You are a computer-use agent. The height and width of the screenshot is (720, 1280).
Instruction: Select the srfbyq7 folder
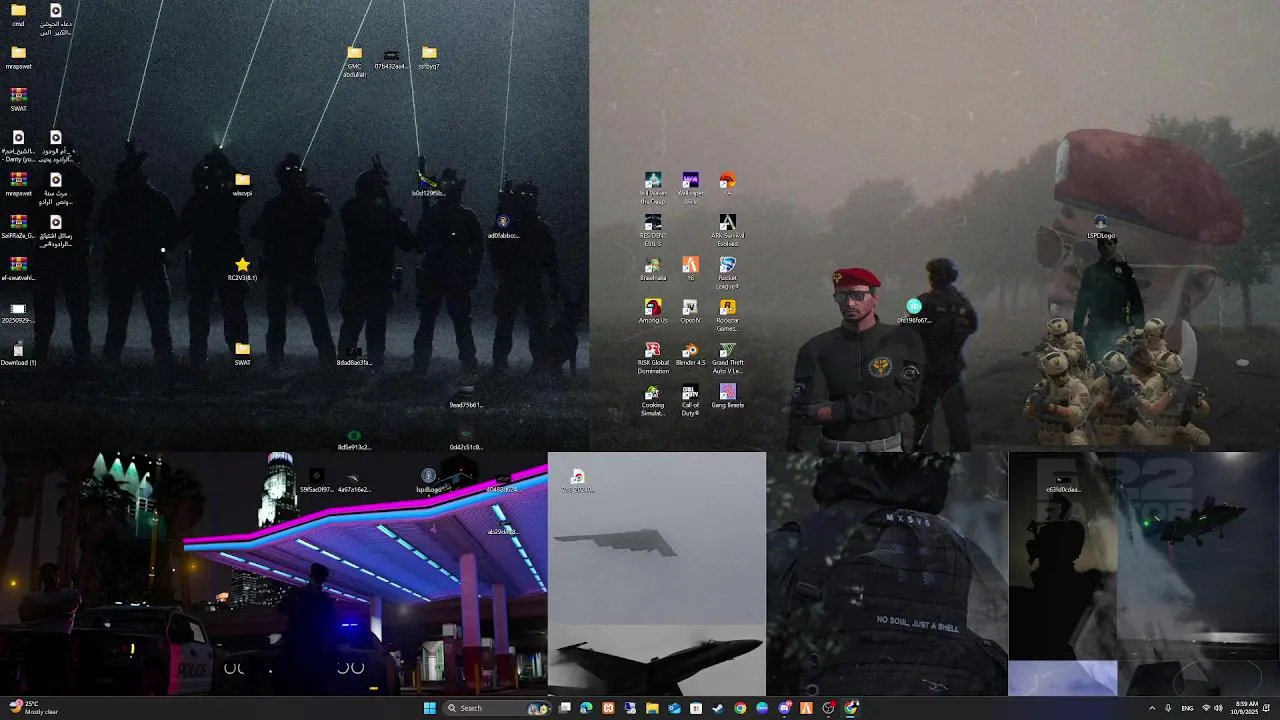pos(429,58)
